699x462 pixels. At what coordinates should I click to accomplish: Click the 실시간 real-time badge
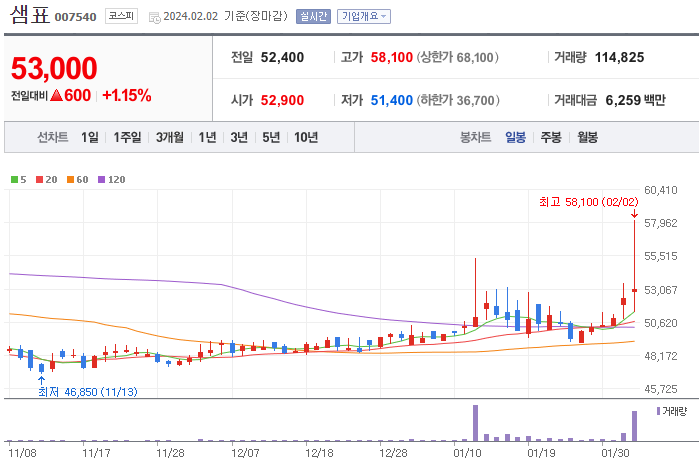313,16
